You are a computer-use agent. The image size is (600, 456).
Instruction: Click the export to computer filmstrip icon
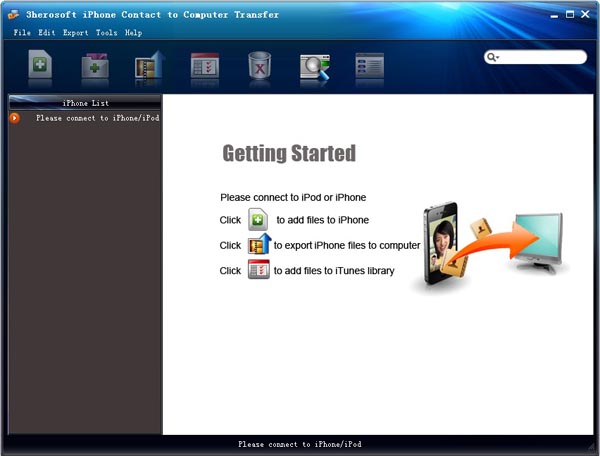coord(149,67)
